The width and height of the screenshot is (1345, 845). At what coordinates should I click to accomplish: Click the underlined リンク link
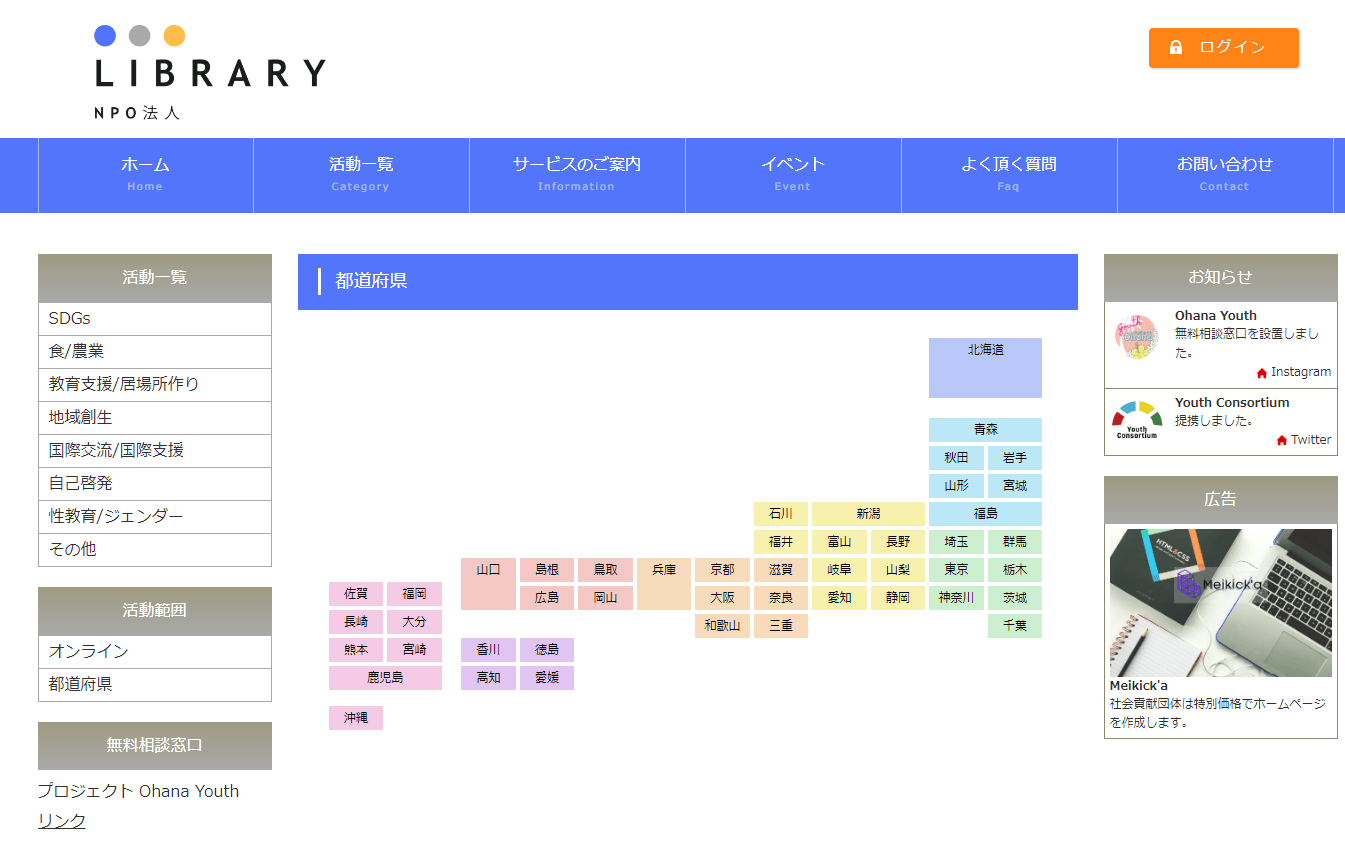62,821
